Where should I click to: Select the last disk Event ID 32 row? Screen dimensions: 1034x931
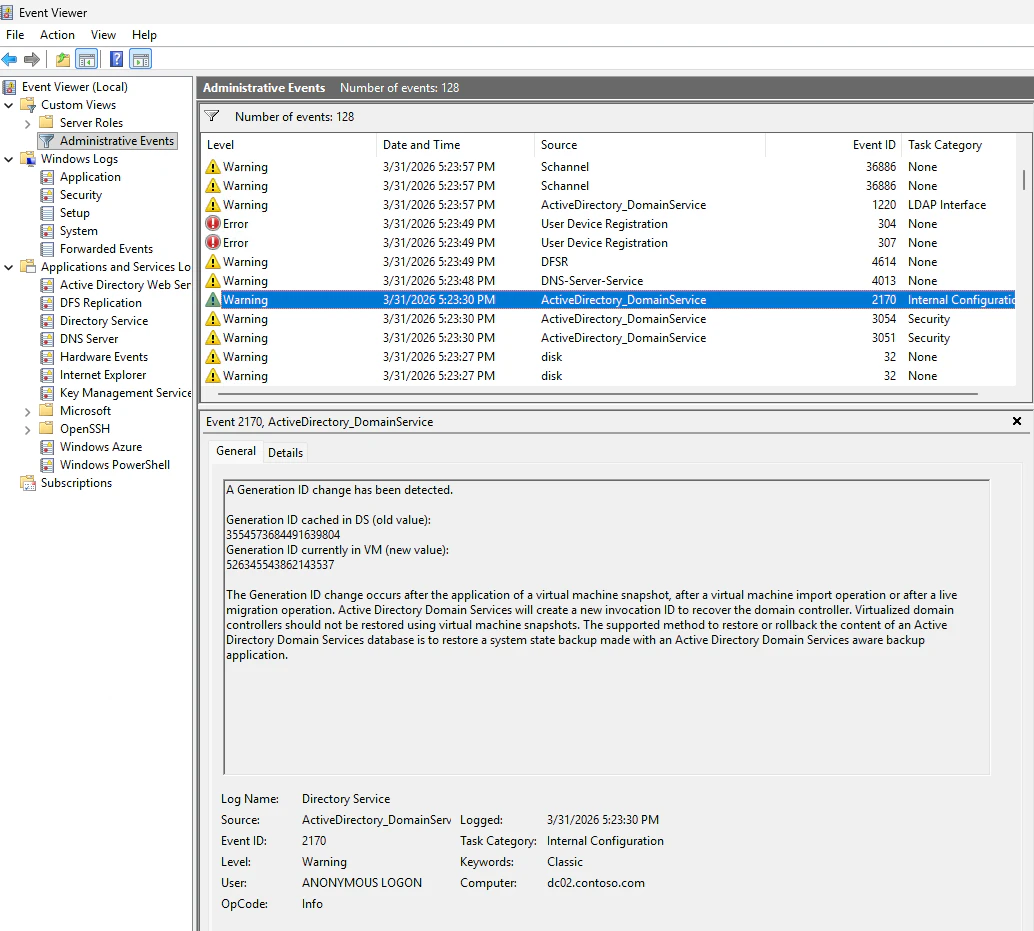609,376
